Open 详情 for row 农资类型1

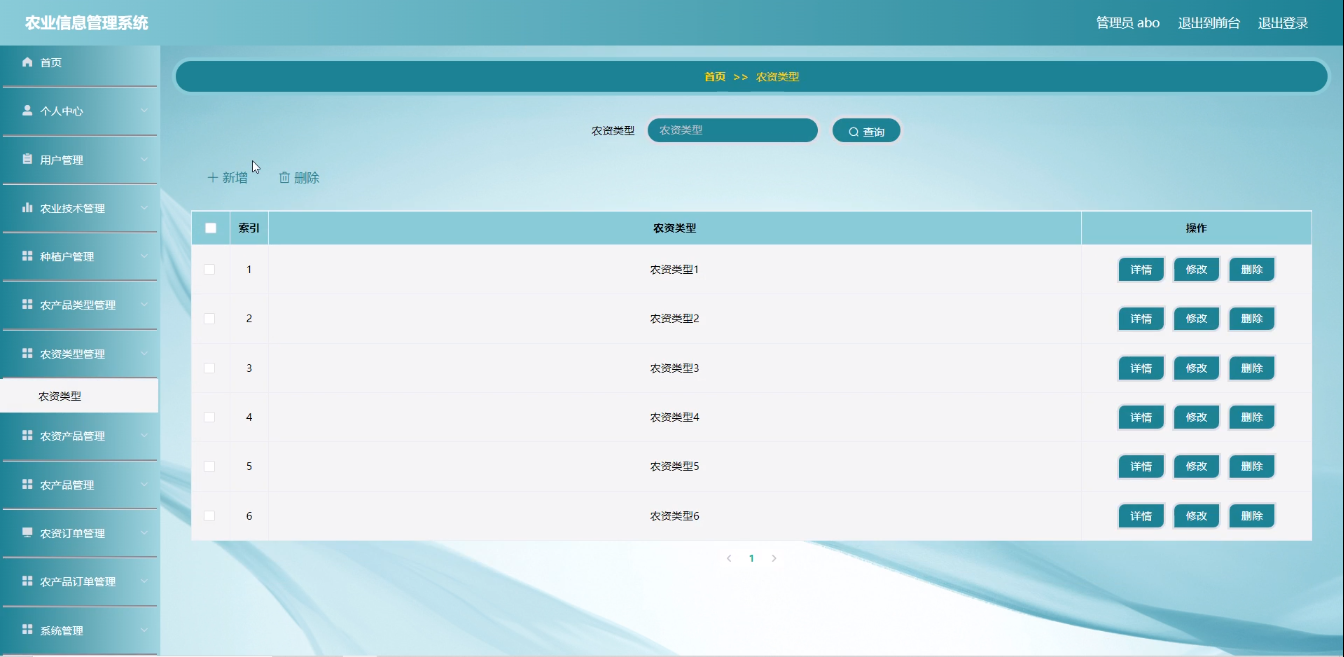point(1141,270)
